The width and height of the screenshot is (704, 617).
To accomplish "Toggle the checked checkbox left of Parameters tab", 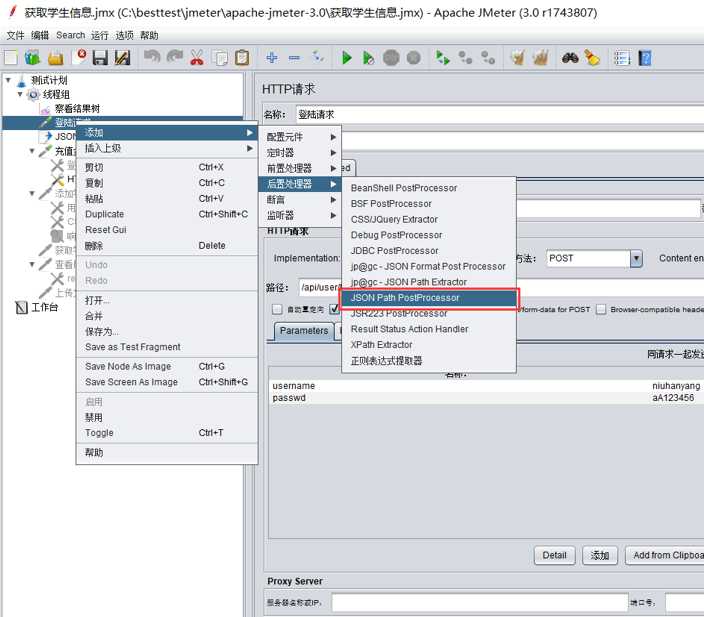I will click(x=334, y=309).
